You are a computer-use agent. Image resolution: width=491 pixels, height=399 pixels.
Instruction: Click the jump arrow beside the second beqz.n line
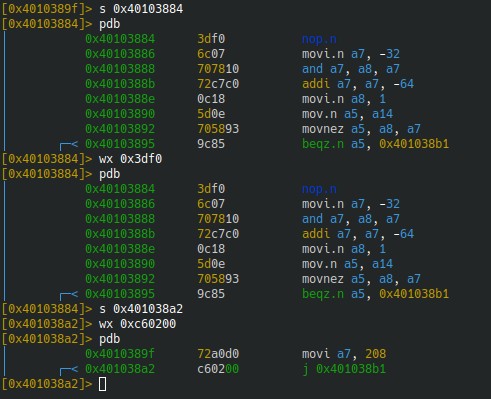[x=69, y=294]
